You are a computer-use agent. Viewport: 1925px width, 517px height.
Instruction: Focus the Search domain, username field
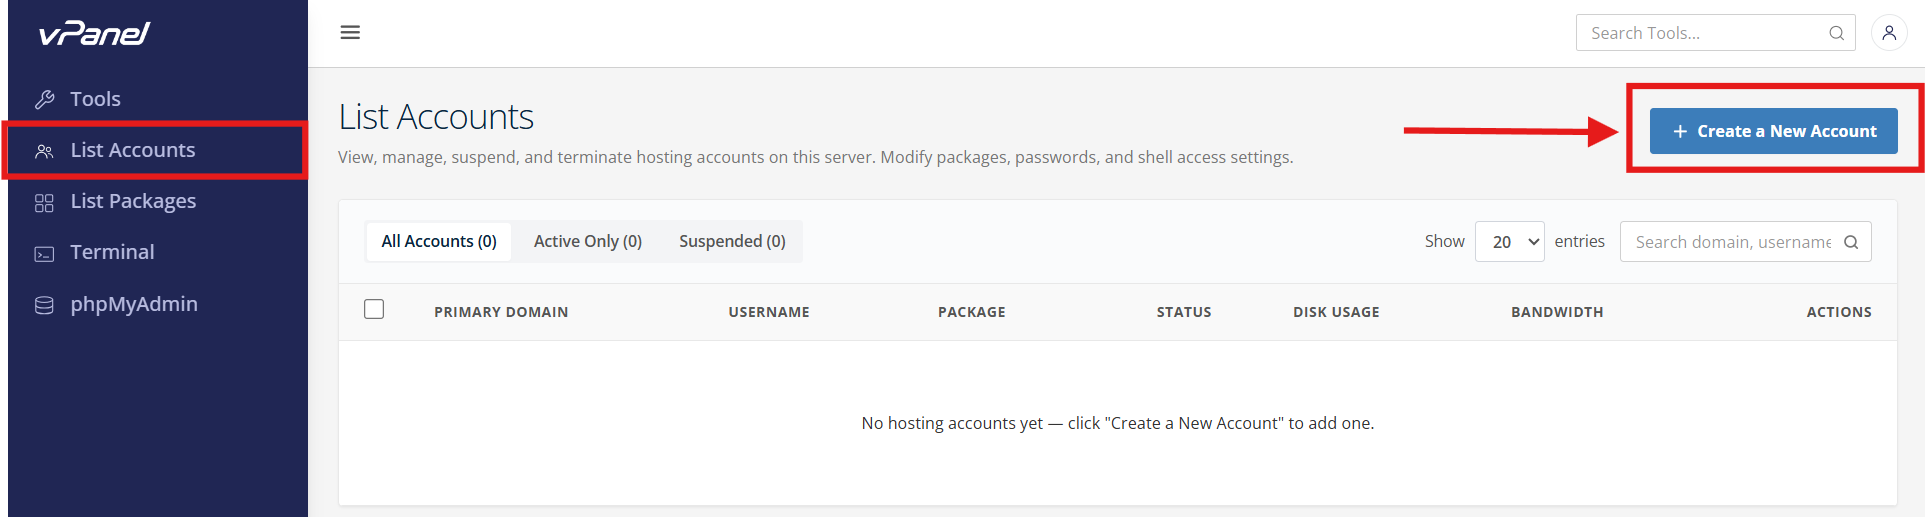1745,242
